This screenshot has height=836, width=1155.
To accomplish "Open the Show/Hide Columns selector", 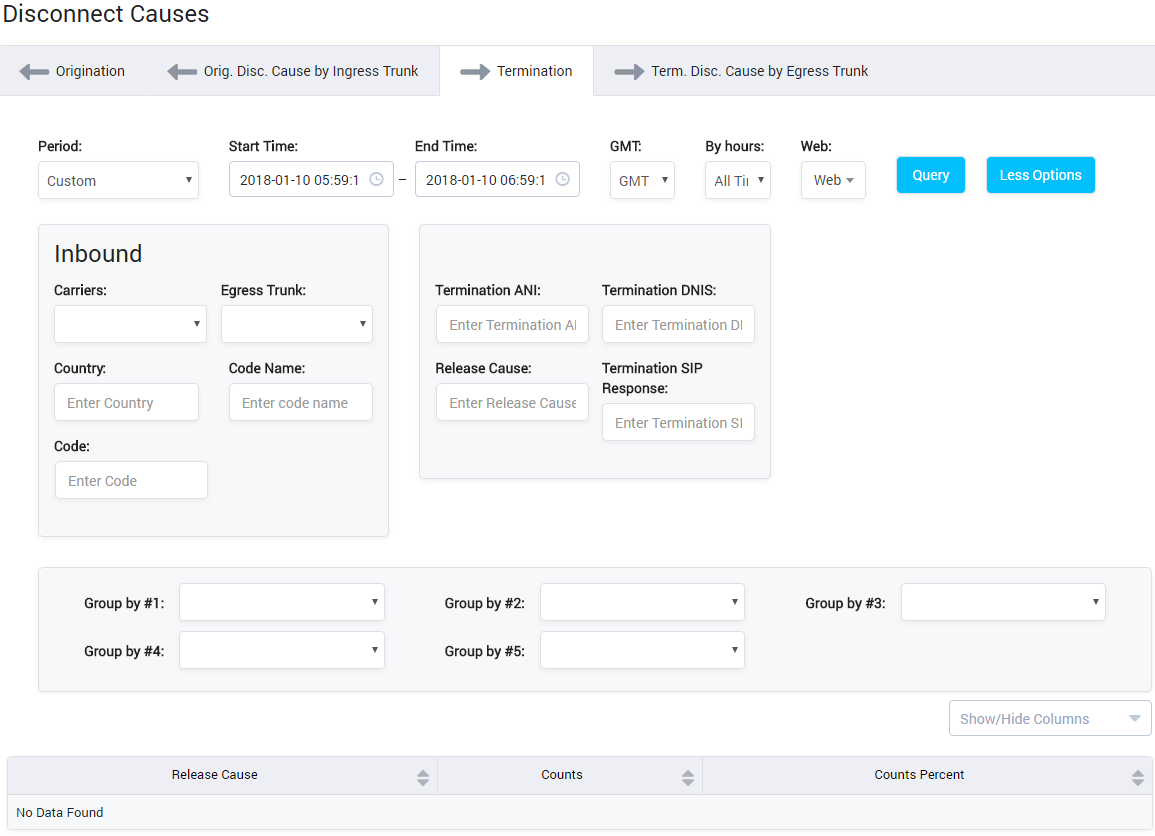I will point(1049,718).
